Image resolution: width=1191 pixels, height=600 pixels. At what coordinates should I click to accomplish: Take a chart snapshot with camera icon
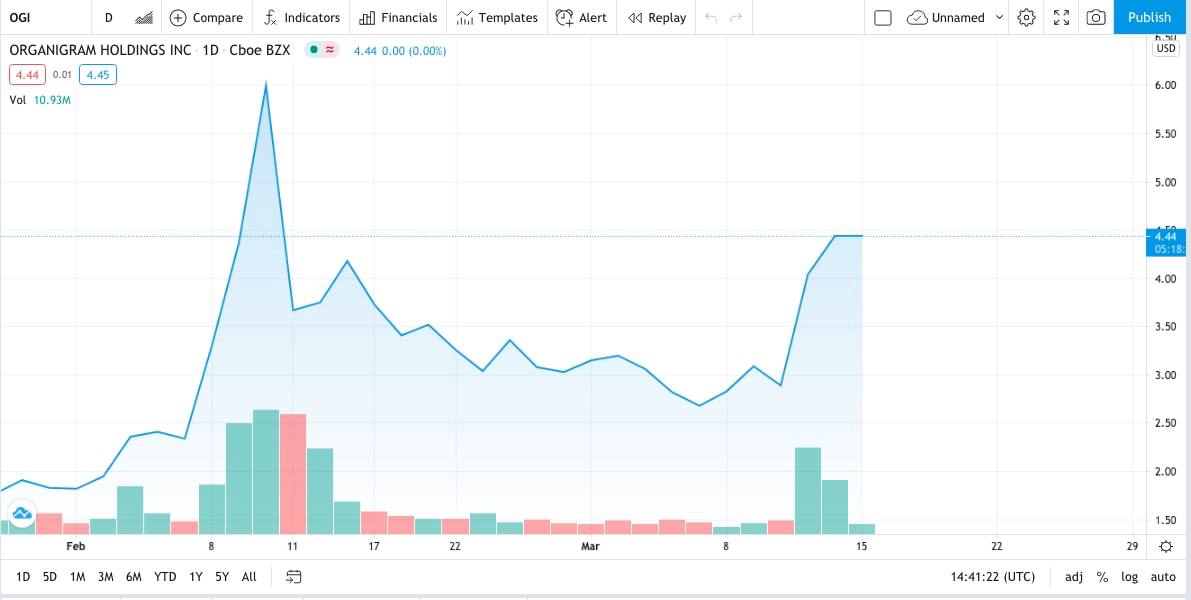point(1096,17)
